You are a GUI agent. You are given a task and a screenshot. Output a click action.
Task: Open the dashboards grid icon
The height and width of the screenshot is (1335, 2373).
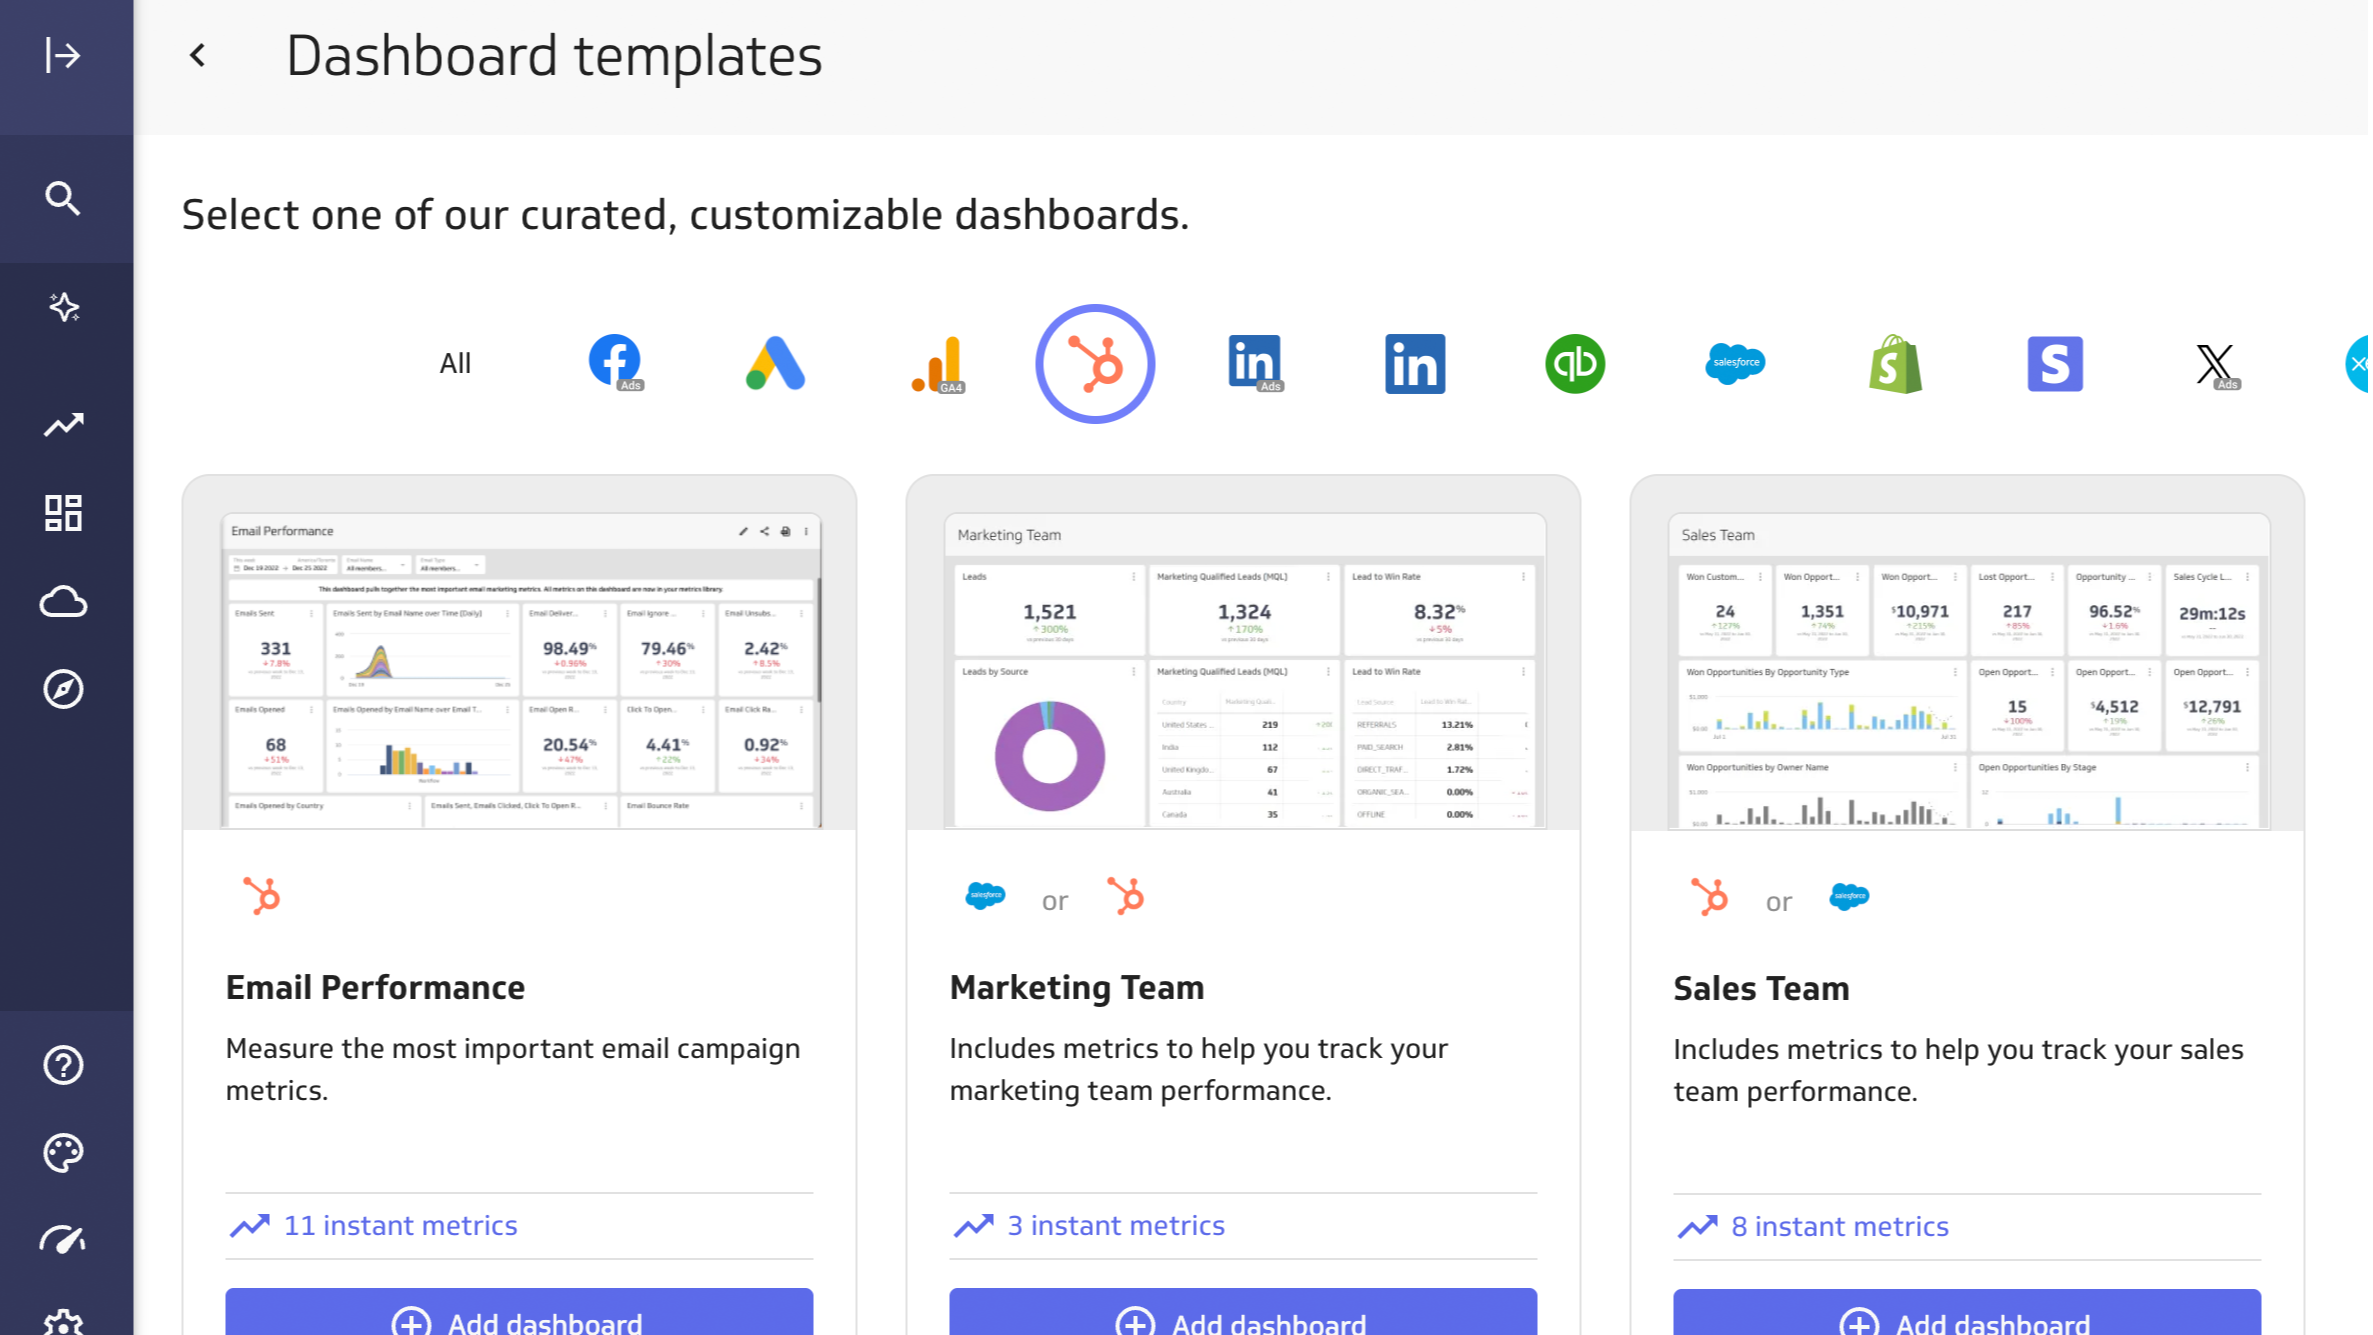click(x=63, y=513)
